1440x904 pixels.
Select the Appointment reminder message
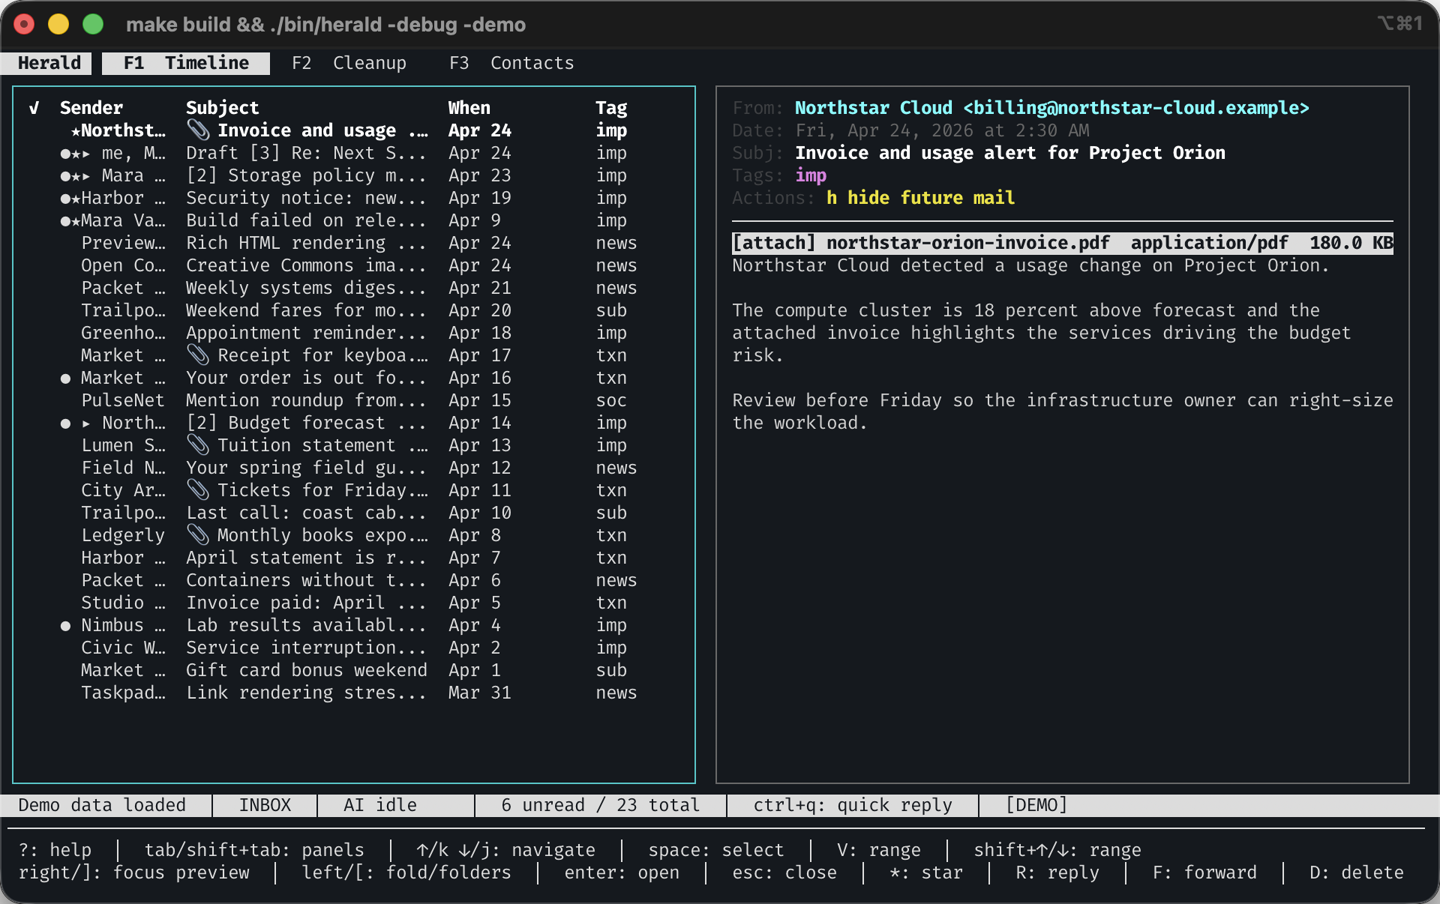tap(354, 333)
